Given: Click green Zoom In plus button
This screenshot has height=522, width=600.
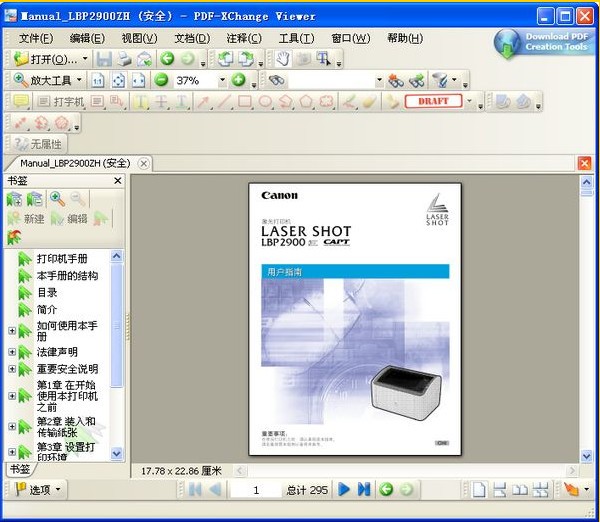Looking at the screenshot, I should tap(238, 80).
